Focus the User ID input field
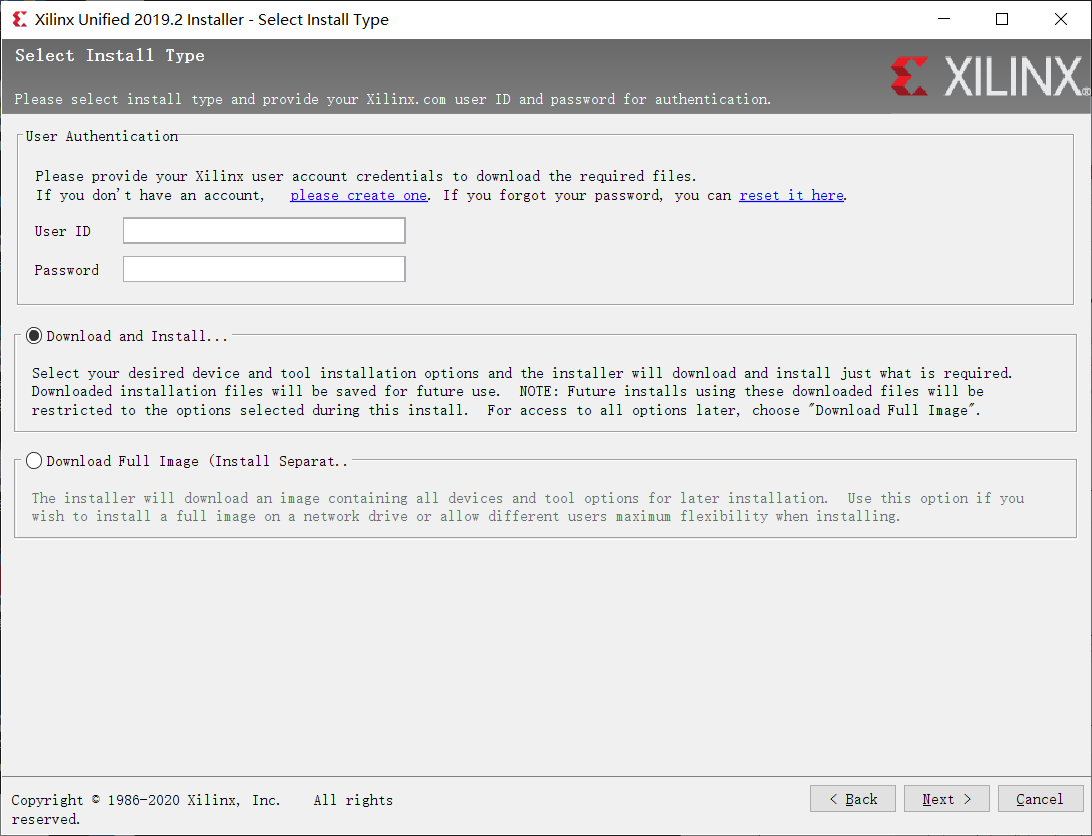Image resolution: width=1092 pixels, height=836 pixels. (264, 231)
